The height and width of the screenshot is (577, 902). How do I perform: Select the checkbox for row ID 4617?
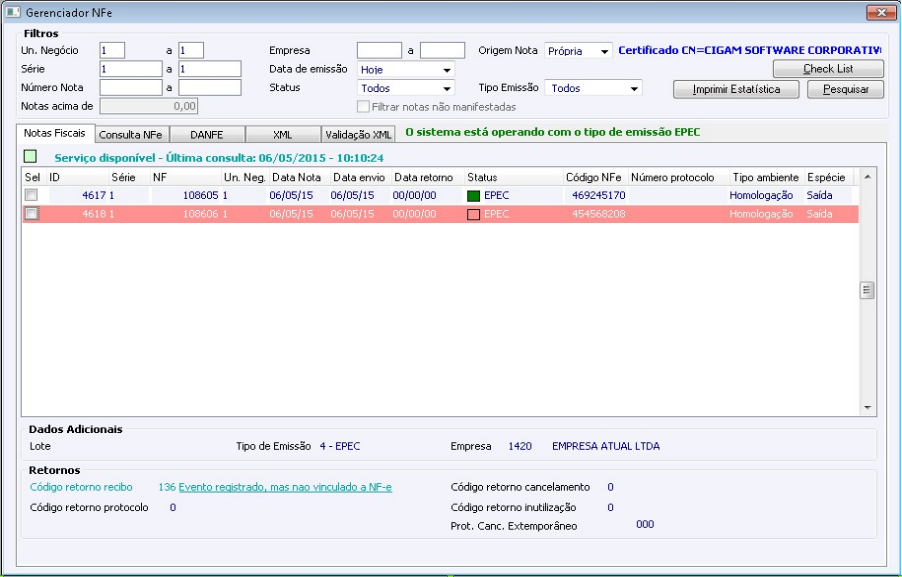(x=32, y=195)
